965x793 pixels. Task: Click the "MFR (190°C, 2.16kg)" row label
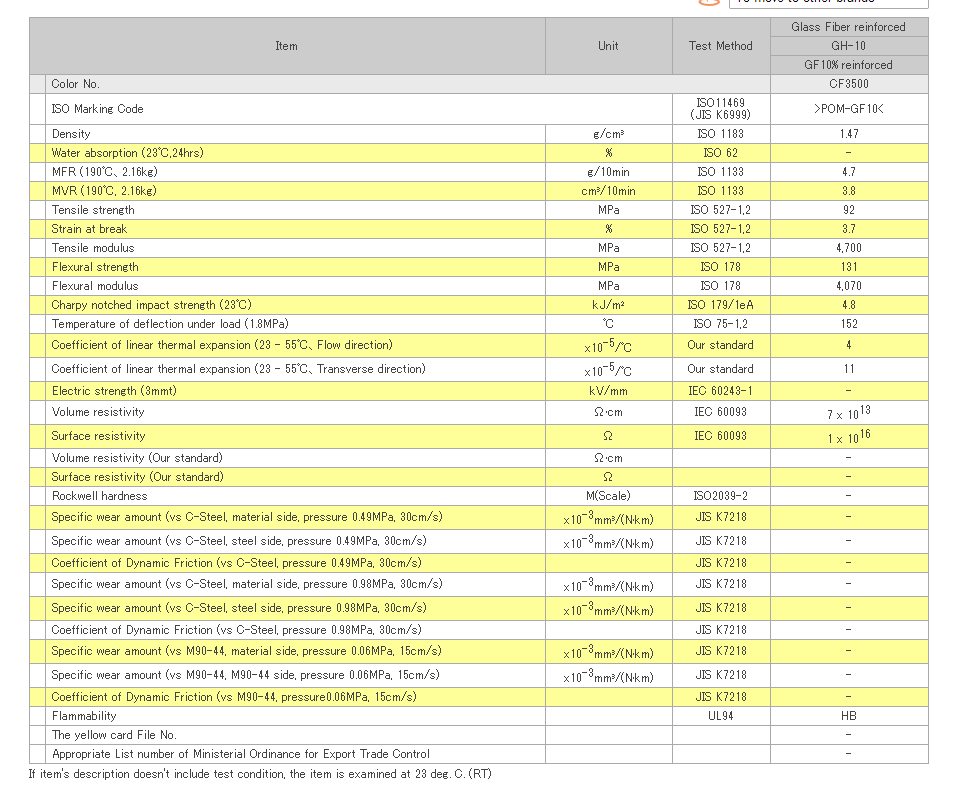point(105,172)
